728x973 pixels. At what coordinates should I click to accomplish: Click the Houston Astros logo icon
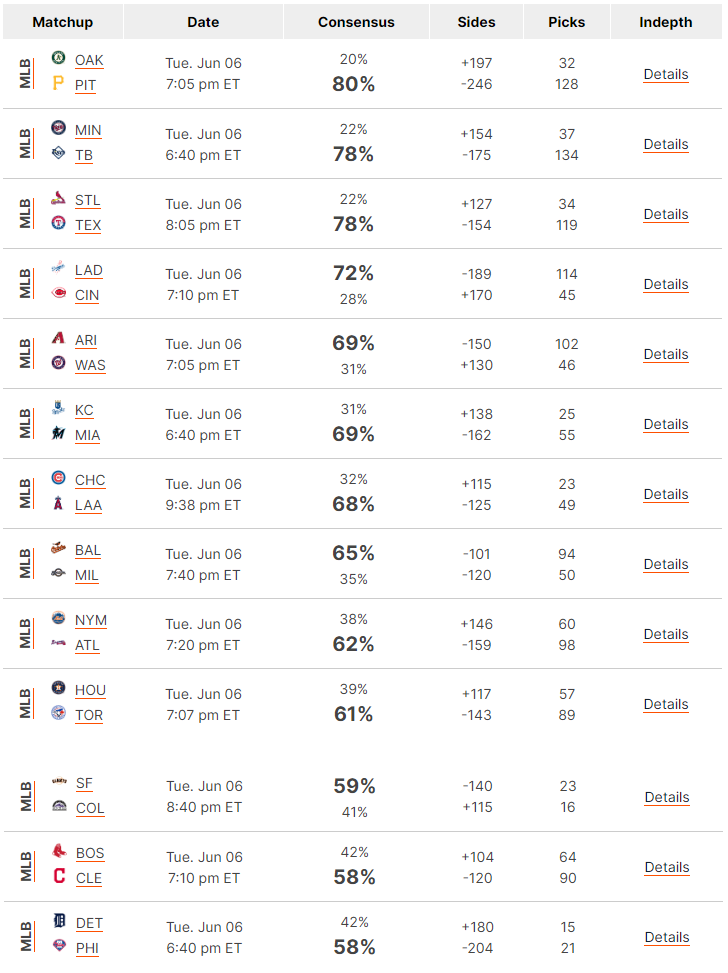(58, 689)
